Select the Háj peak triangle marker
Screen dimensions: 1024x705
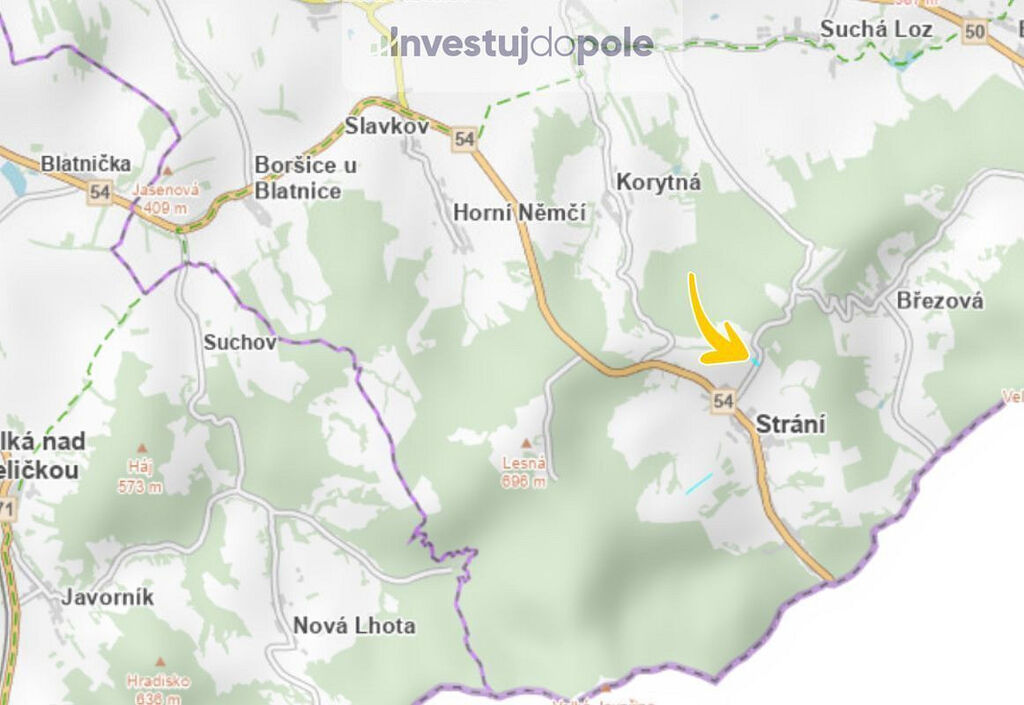click(x=142, y=448)
